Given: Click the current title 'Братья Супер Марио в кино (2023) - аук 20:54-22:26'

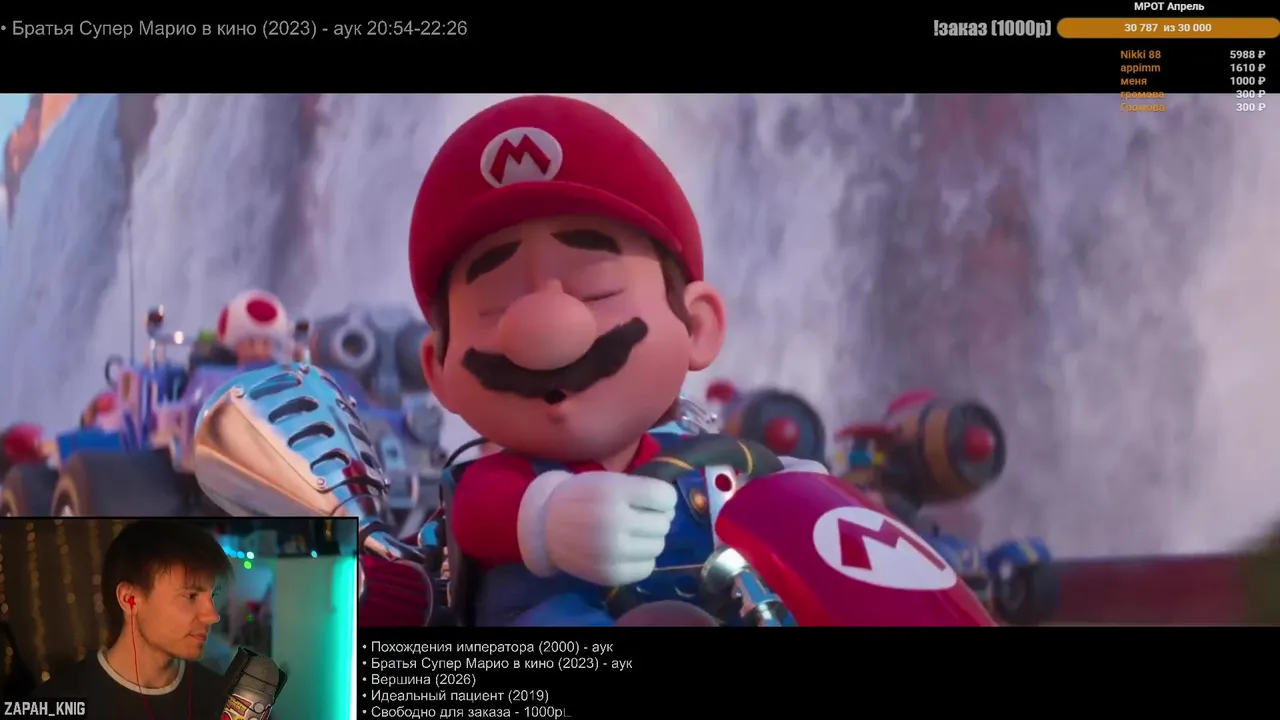Looking at the screenshot, I should coord(239,28).
